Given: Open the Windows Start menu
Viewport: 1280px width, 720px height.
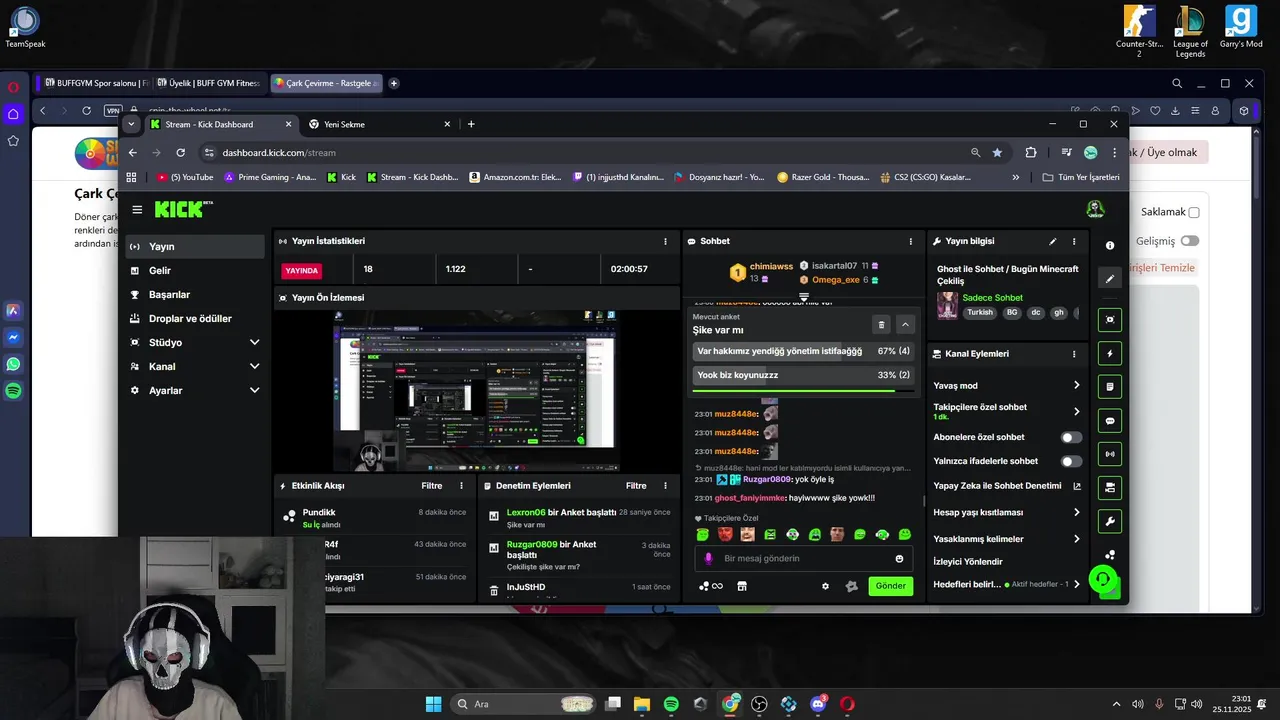Looking at the screenshot, I should click(433, 704).
